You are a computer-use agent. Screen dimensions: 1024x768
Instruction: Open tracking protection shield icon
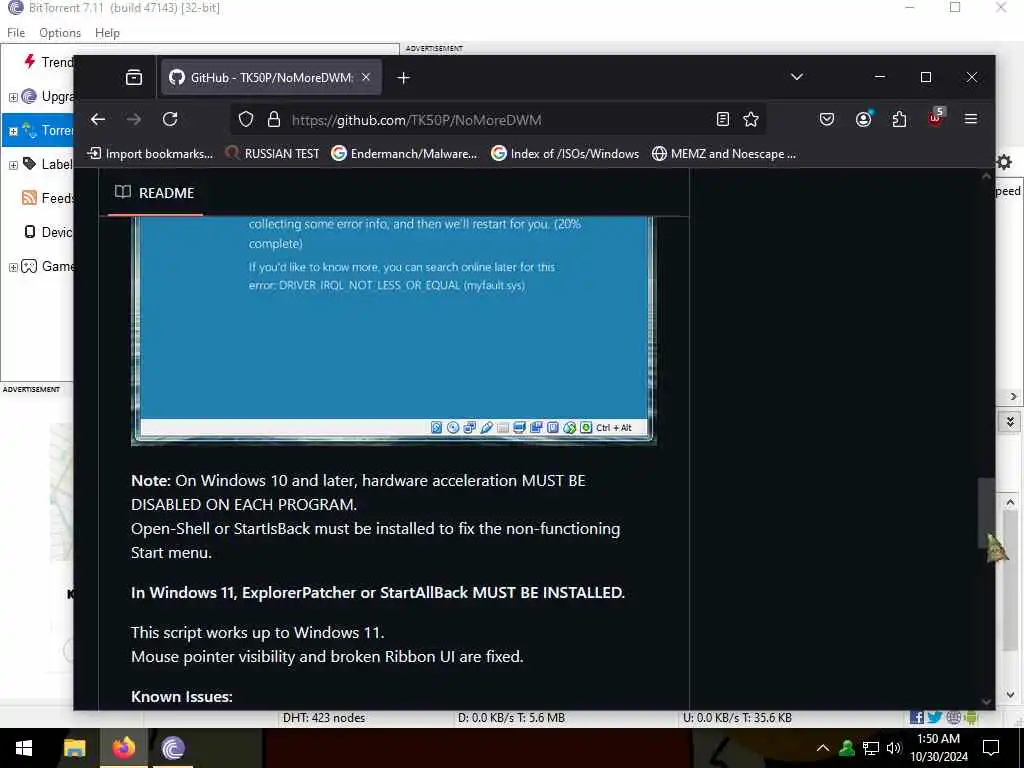pyautogui.click(x=246, y=120)
